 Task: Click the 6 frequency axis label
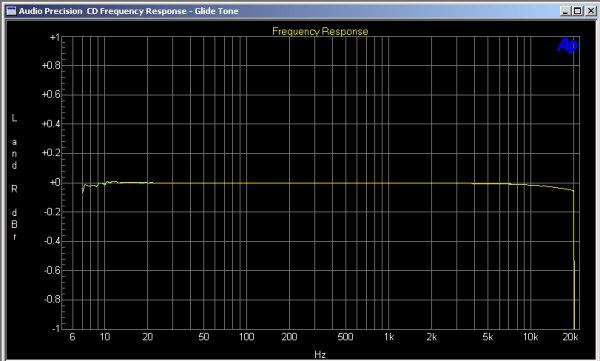click(x=72, y=337)
